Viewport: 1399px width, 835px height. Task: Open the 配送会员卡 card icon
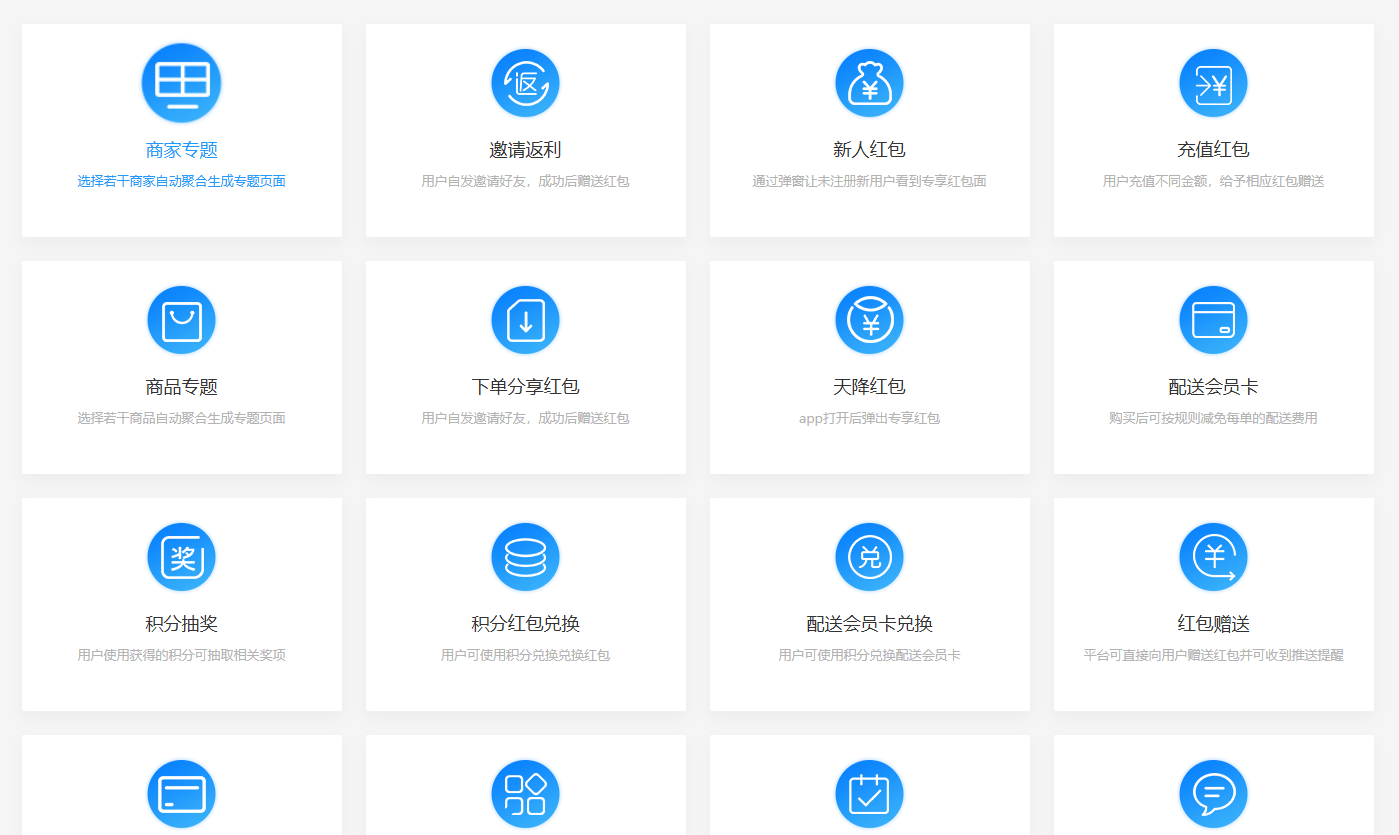1213,320
